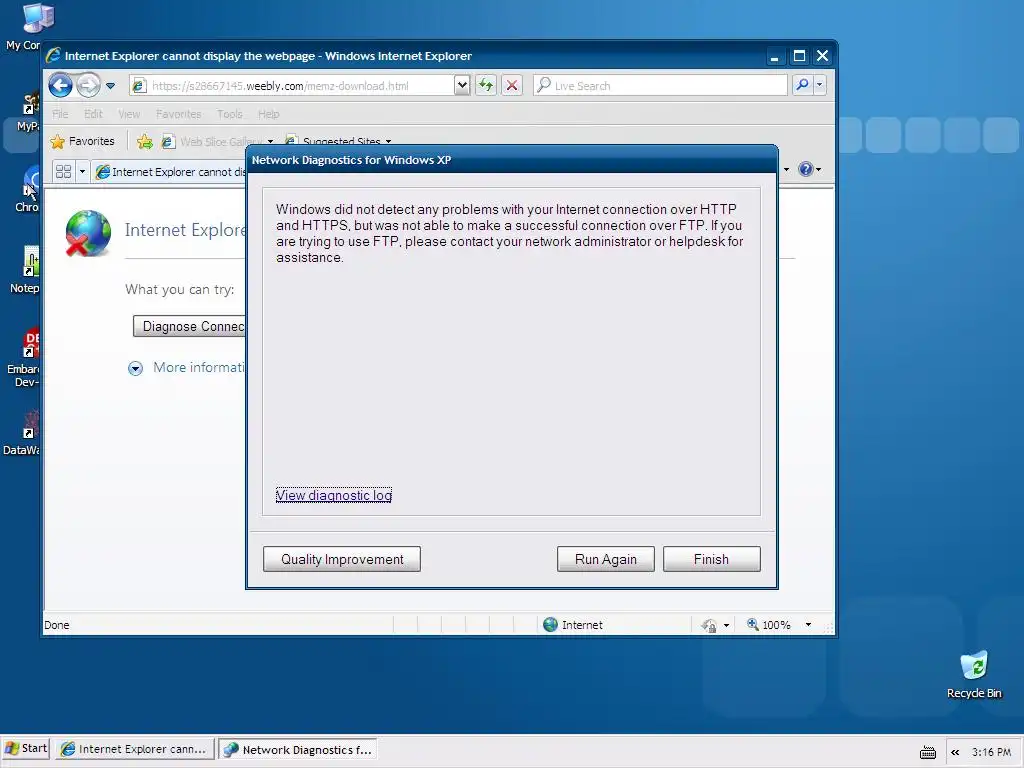1024x768 pixels.
Task: Select the DataWarrior desktop icon
Action: tap(24, 431)
